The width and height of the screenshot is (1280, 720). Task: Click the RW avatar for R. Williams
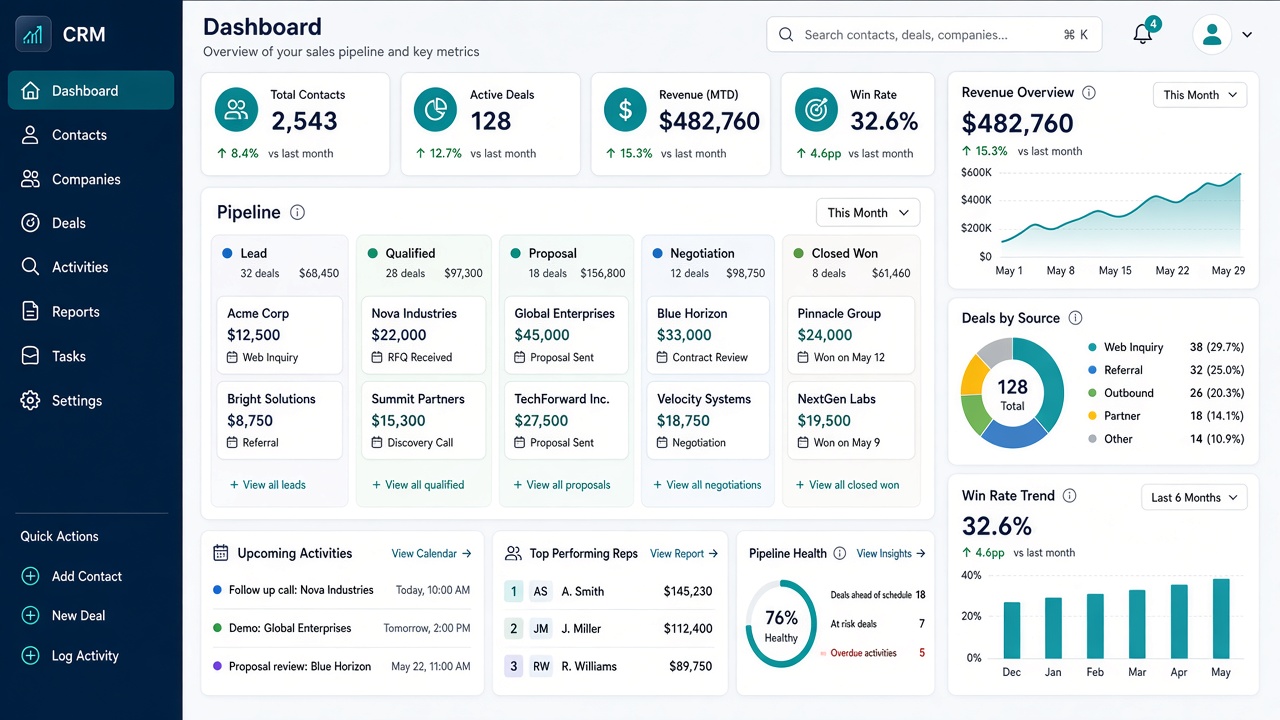tap(541, 666)
